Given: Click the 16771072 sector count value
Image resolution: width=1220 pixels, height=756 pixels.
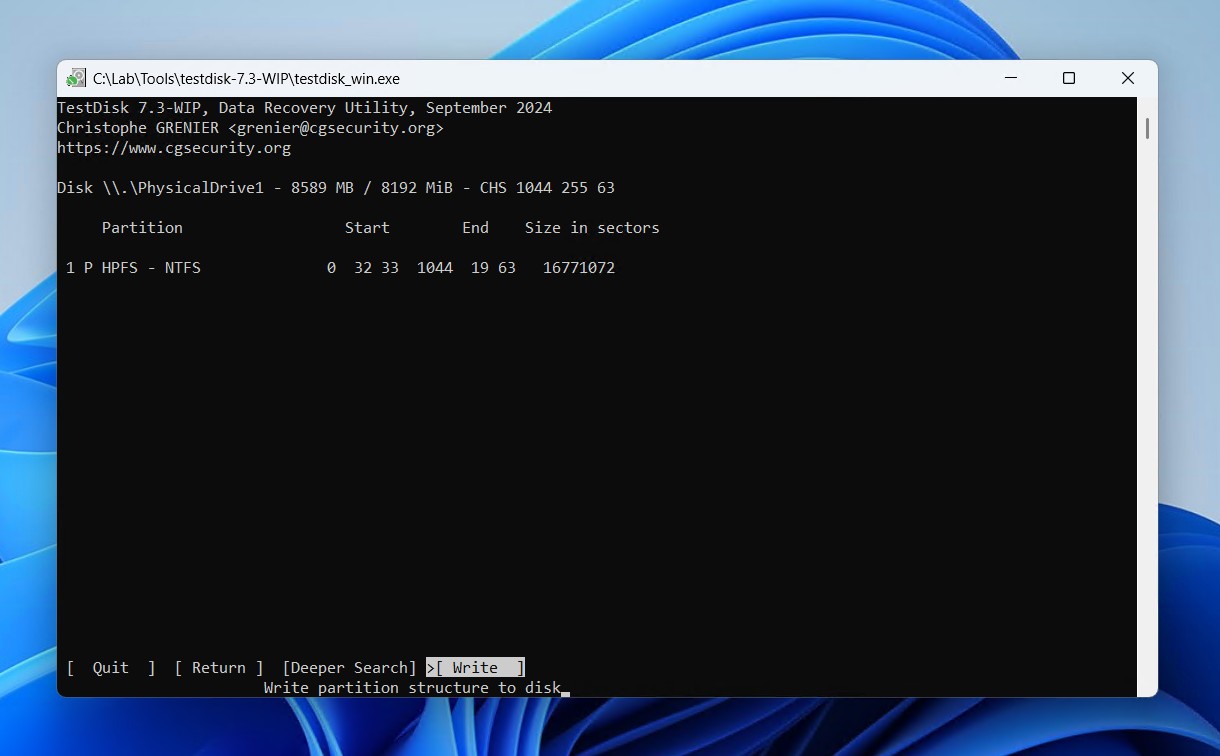Looking at the screenshot, I should [579, 268].
